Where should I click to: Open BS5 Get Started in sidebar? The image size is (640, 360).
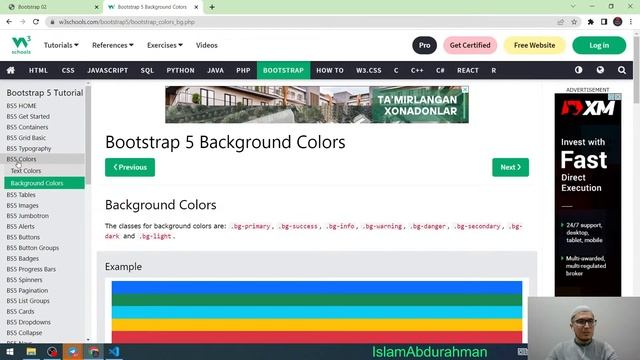point(28,116)
